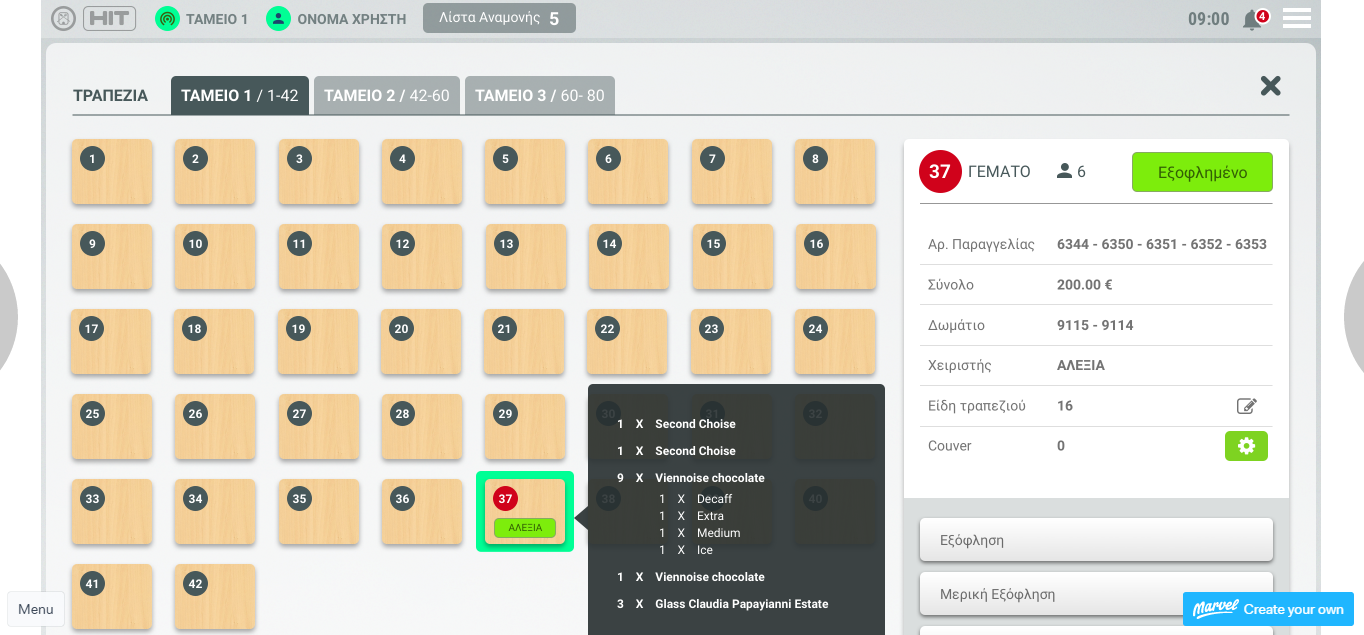Click the green ΤΑΜΕΙΟ 1 signal icon

tap(167, 19)
